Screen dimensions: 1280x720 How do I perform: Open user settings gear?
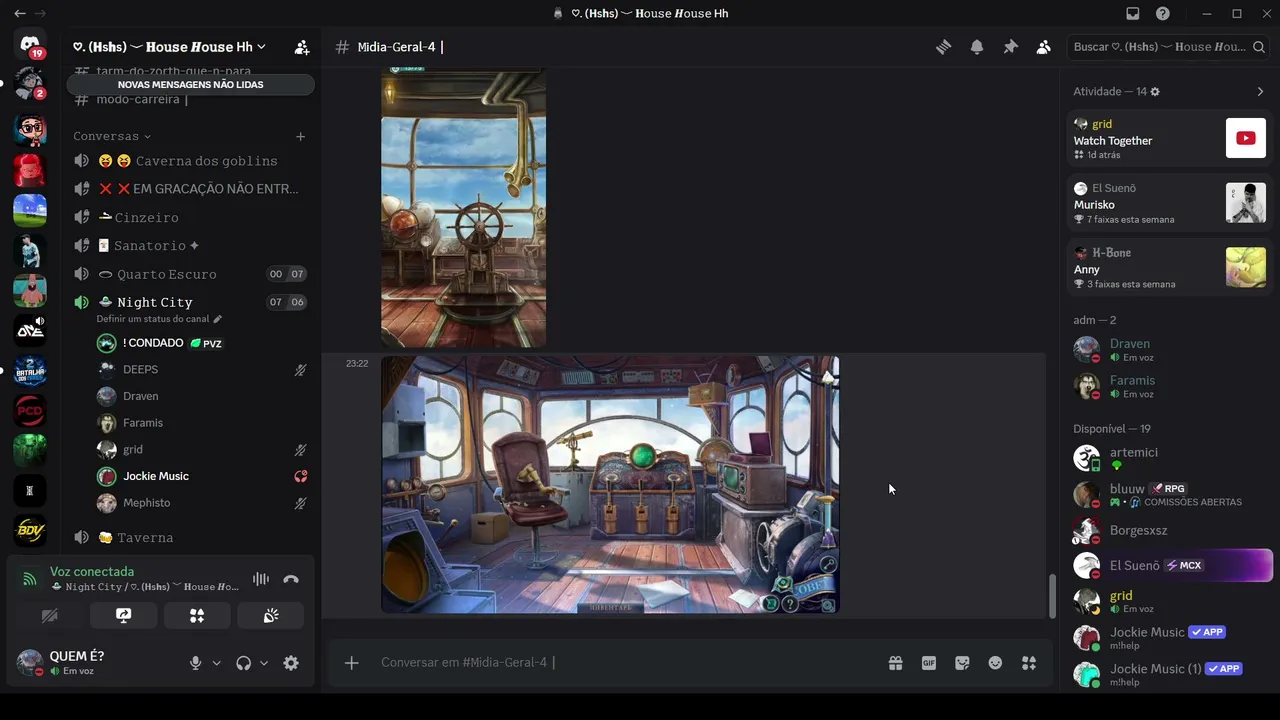click(x=291, y=663)
